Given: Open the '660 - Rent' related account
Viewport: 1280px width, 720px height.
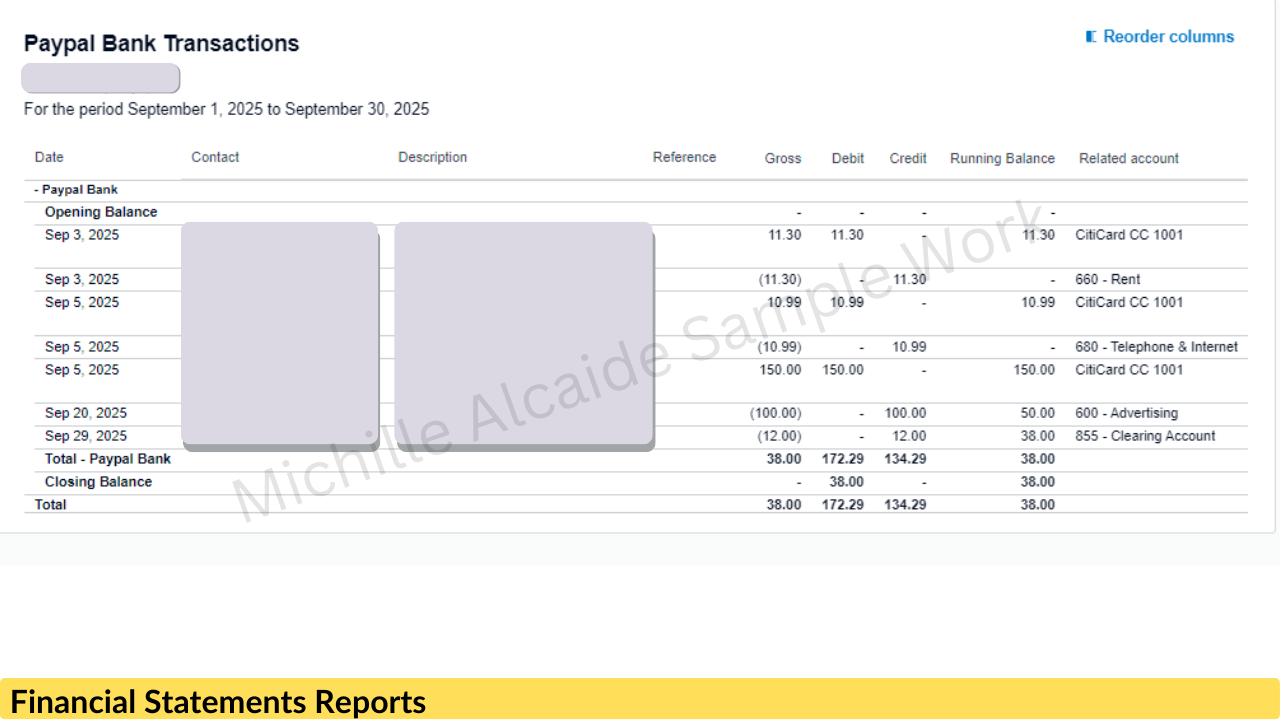Looking at the screenshot, I should point(1108,280).
